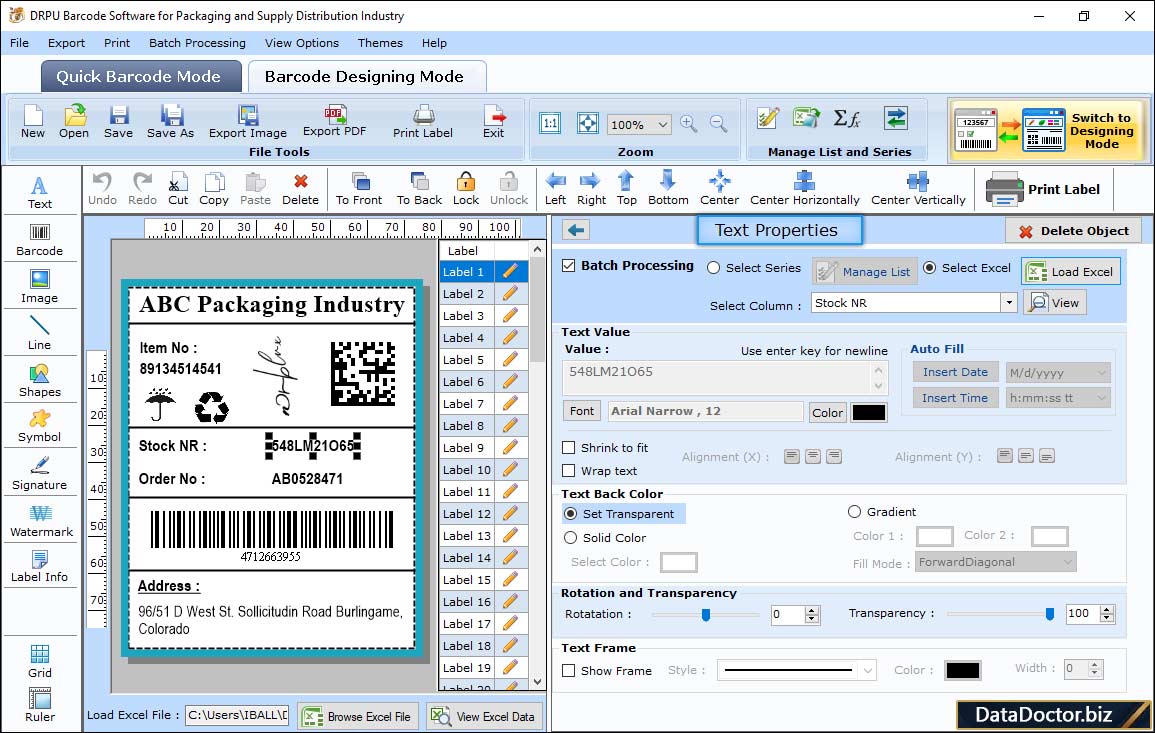Click View Excel Data button
The height and width of the screenshot is (733, 1155).
(483, 717)
